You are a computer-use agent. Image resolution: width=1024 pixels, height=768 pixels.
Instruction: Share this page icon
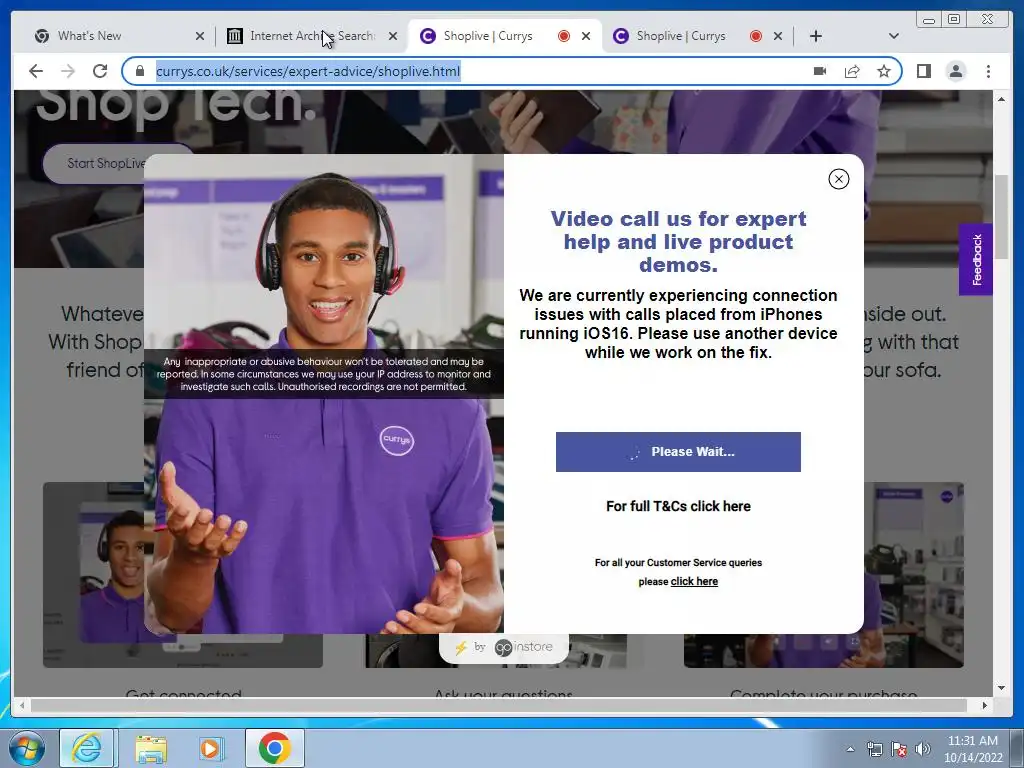click(852, 71)
